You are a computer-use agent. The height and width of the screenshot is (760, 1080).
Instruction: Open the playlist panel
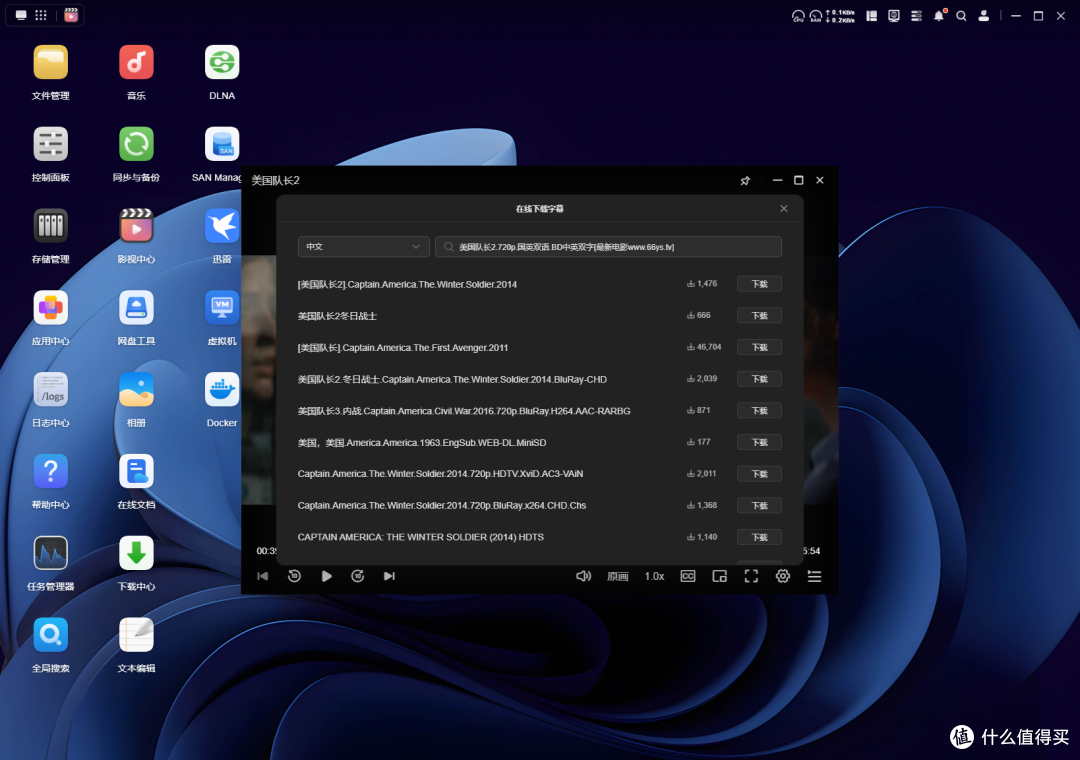tap(814, 576)
